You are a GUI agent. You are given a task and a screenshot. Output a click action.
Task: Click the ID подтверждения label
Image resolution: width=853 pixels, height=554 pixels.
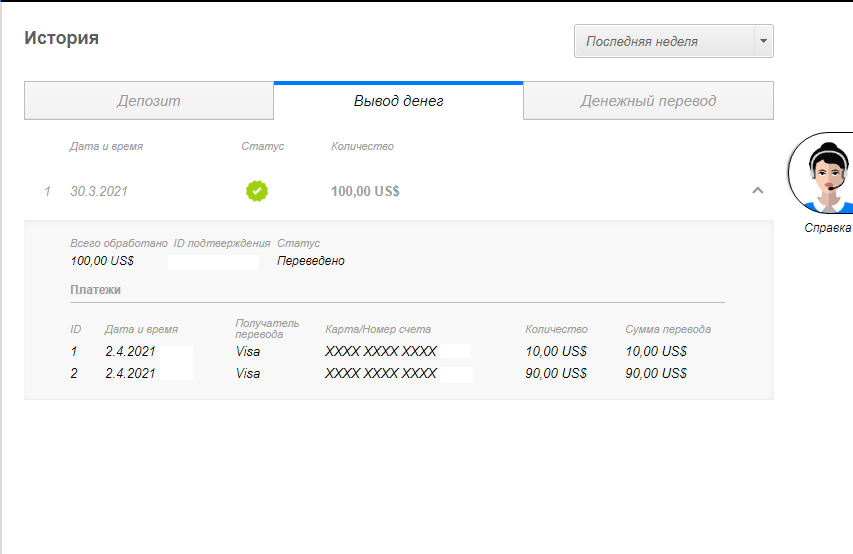point(222,243)
